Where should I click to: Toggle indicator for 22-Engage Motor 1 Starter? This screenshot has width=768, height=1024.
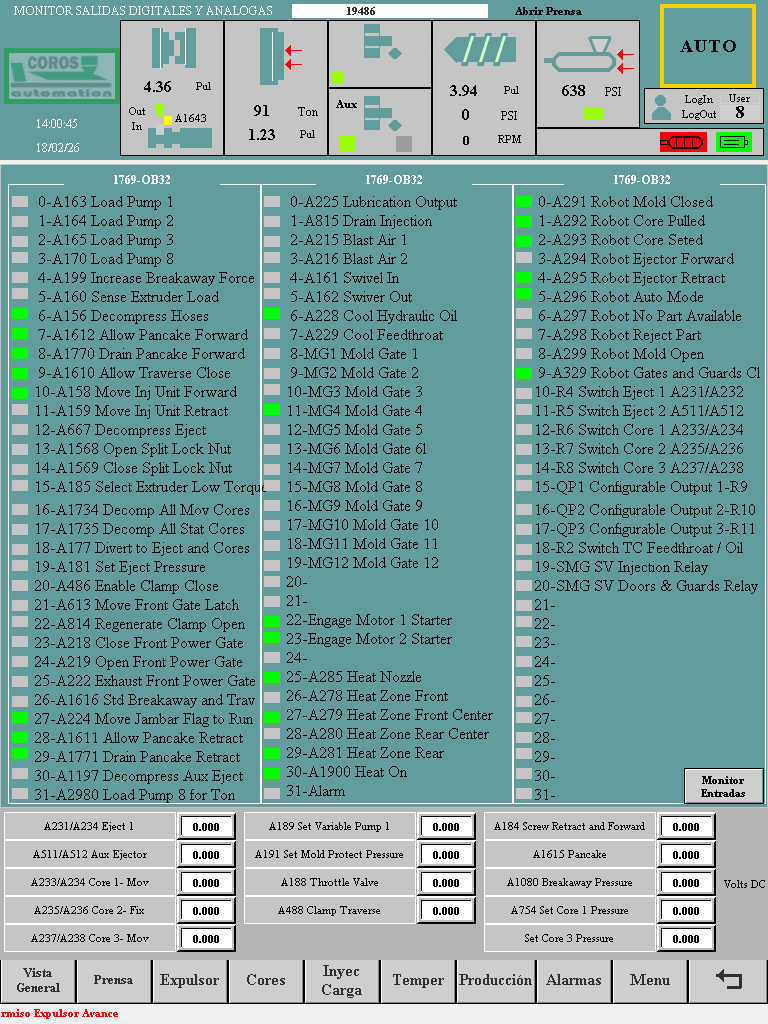click(272, 621)
